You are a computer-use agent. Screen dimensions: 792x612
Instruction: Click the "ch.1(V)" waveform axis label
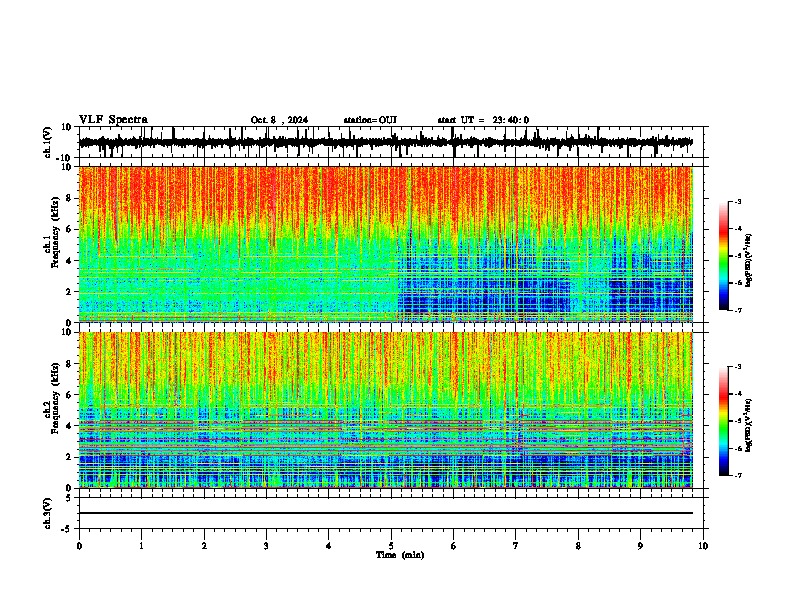pyautogui.click(x=48, y=142)
